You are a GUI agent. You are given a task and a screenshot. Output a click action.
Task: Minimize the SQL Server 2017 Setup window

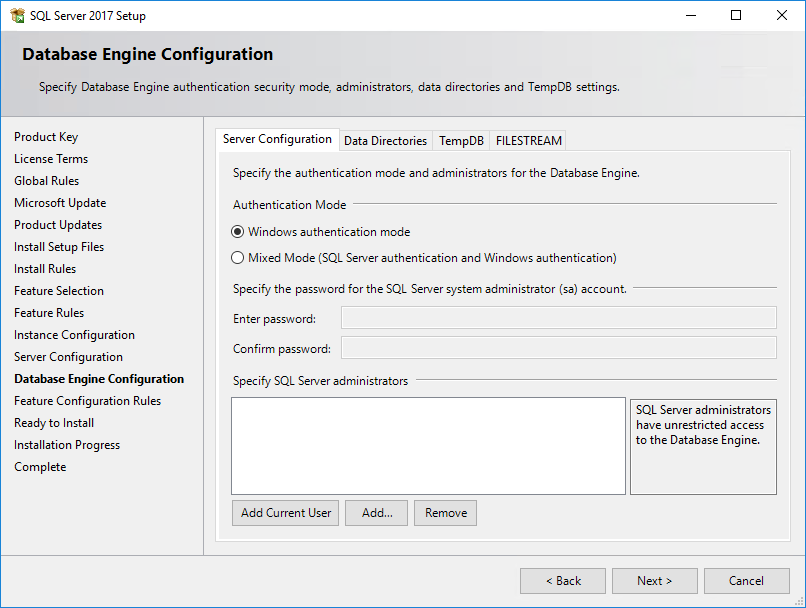691,15
